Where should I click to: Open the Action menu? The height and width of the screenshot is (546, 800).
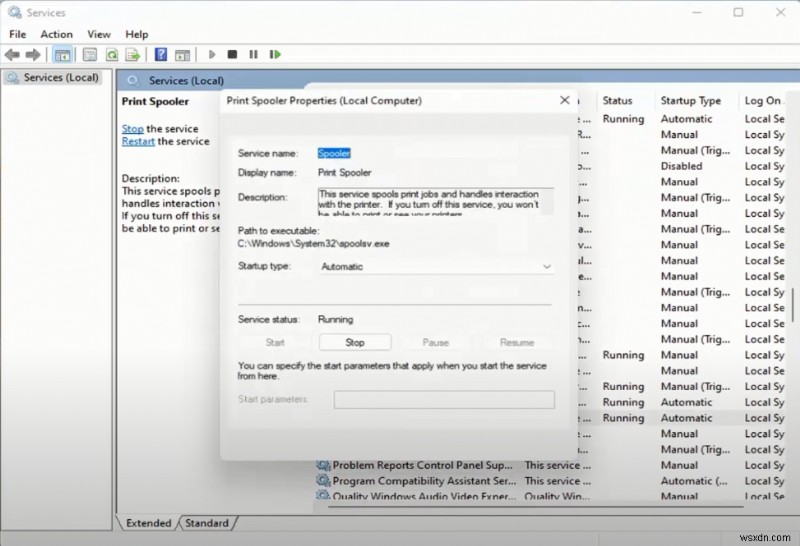57,34
